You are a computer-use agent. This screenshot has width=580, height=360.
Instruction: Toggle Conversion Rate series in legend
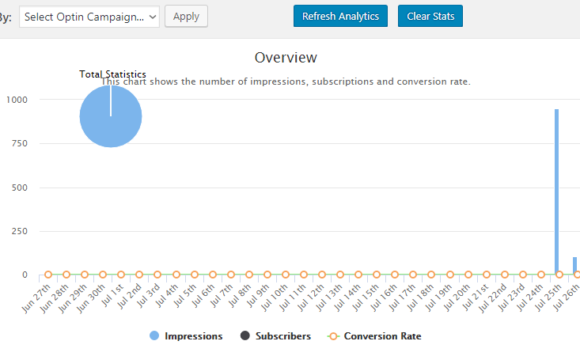pyautogui.click(x=374, y=336)
